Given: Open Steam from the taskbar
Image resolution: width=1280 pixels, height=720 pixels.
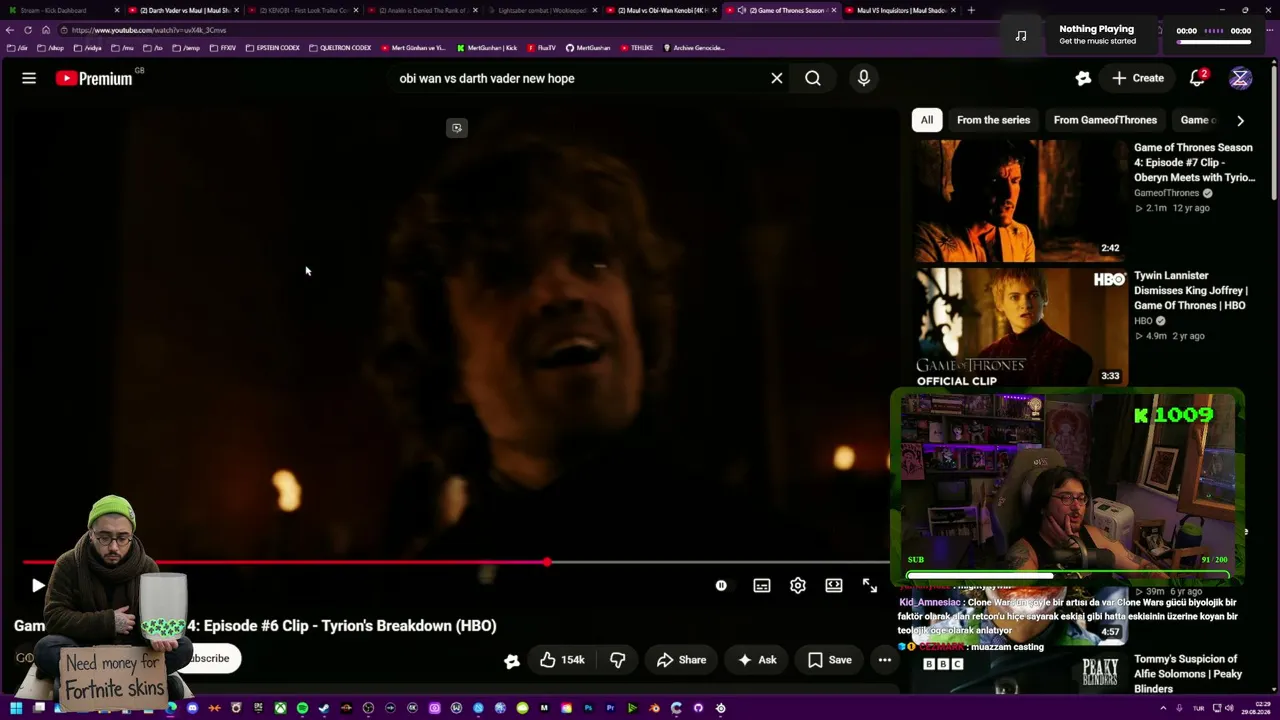Looking at the screenshot, I should click(324, 708).
